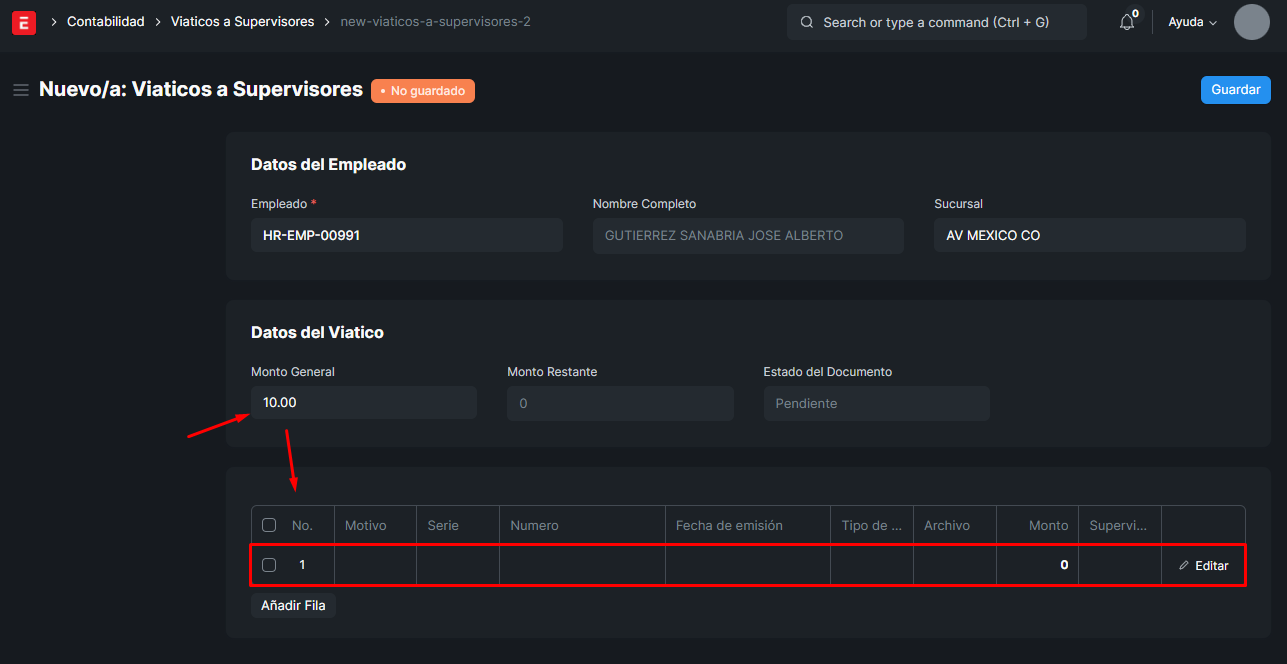
Task: Check the row 1 checkbox
Action: click(269, 565)
